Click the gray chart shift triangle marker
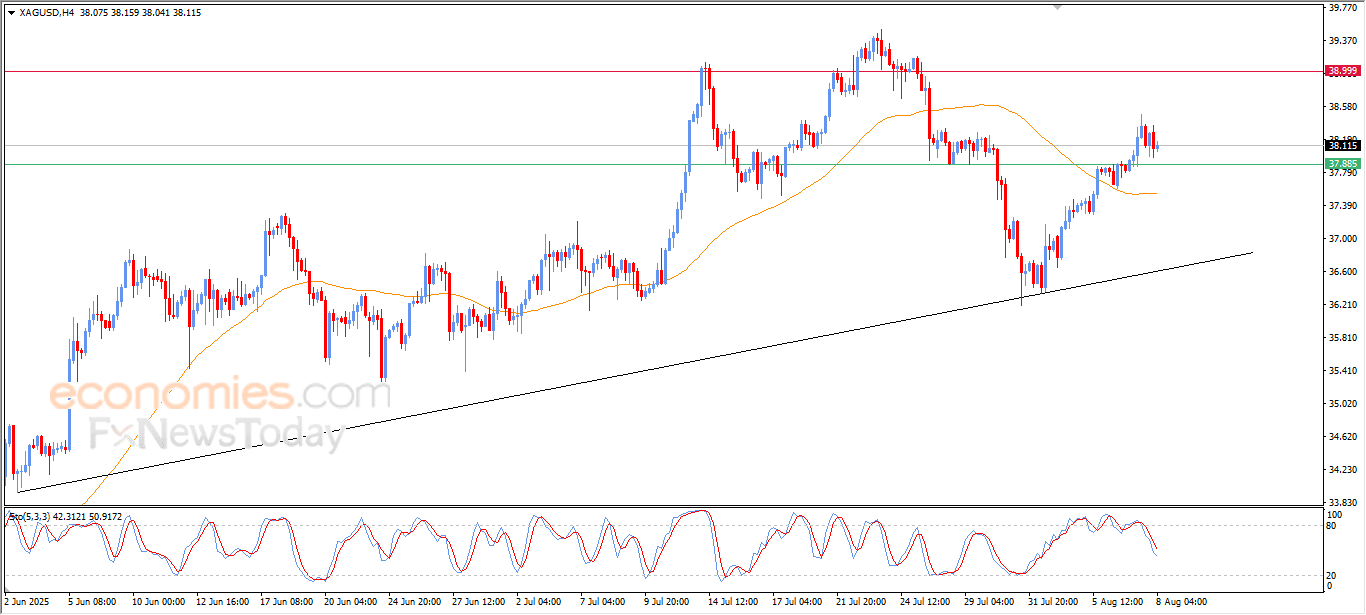The image size is (1366, 615). tap(1058, 7)
